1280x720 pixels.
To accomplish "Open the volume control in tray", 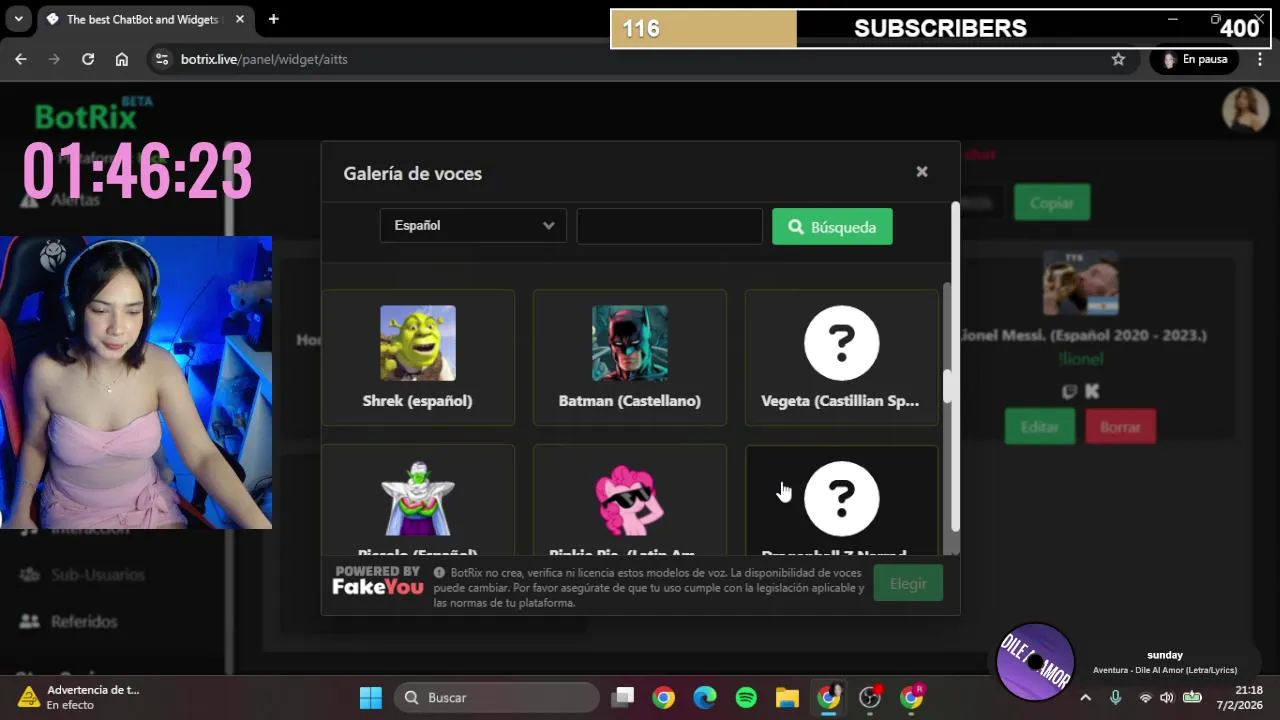I will pyautogui.click(x=1167, y=697).
